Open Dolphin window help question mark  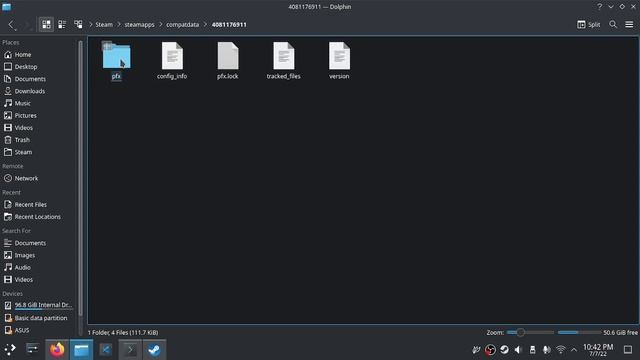click(x=599, y=7)
